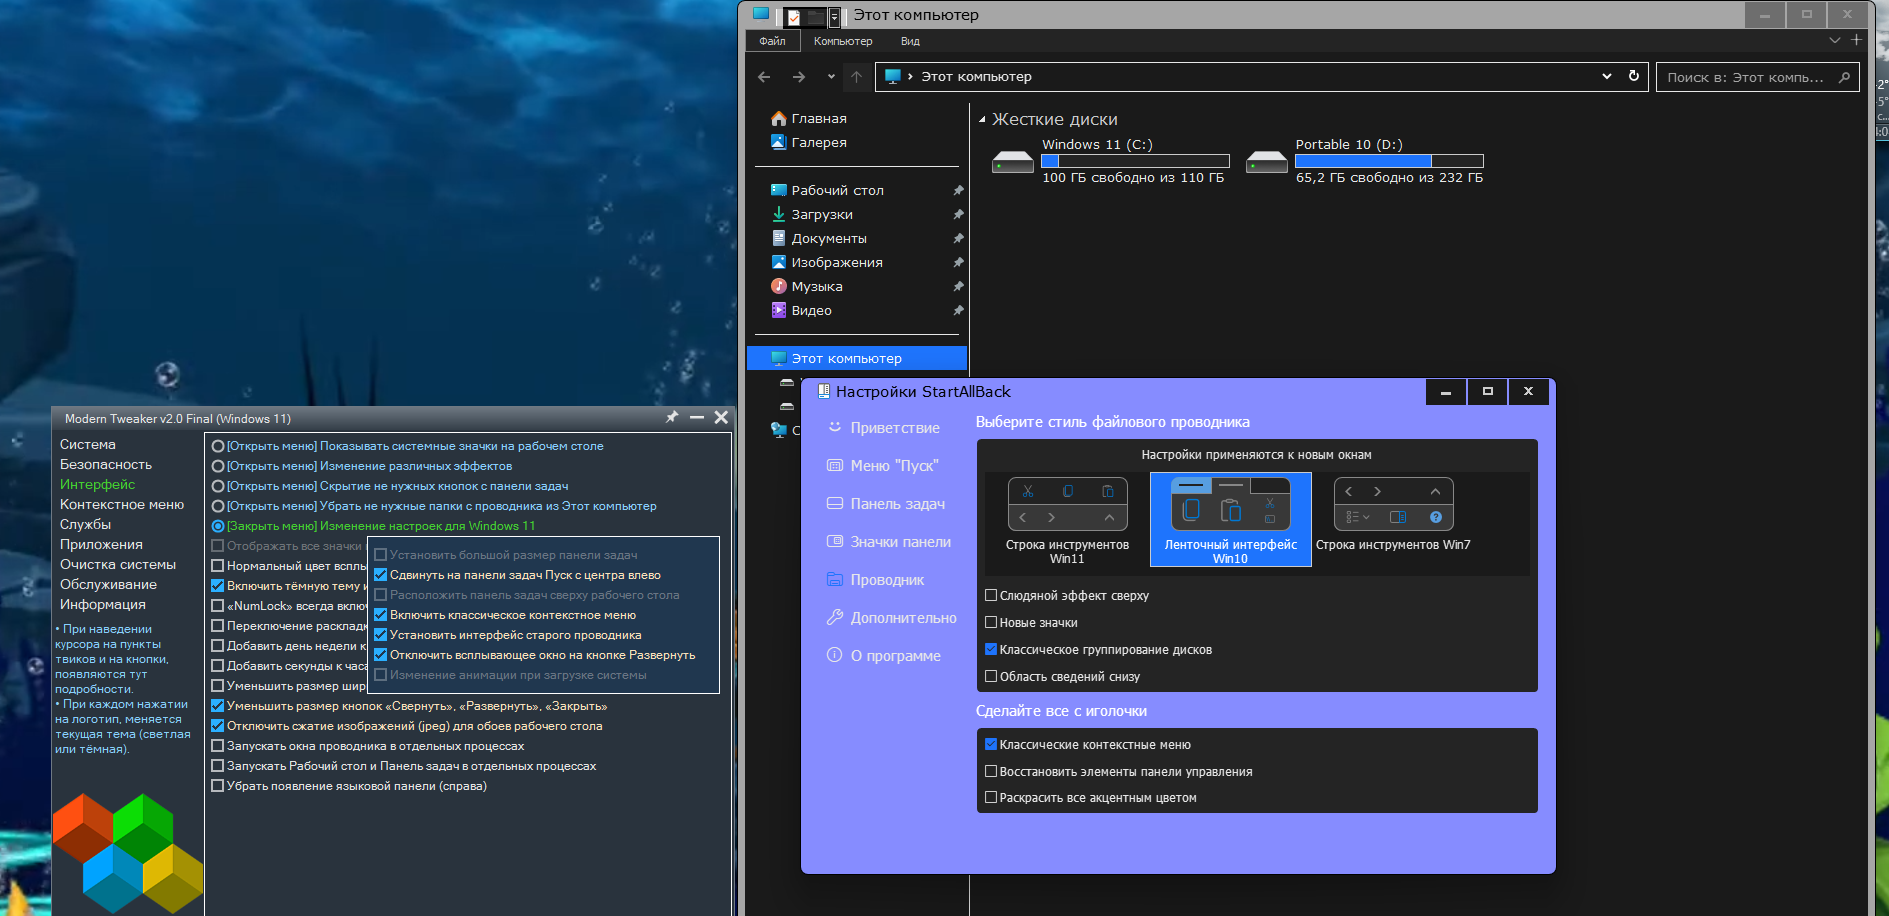Open the Portable 10 (D:) drive icon
The image size is (1889, 916).
pos(1266,162)
